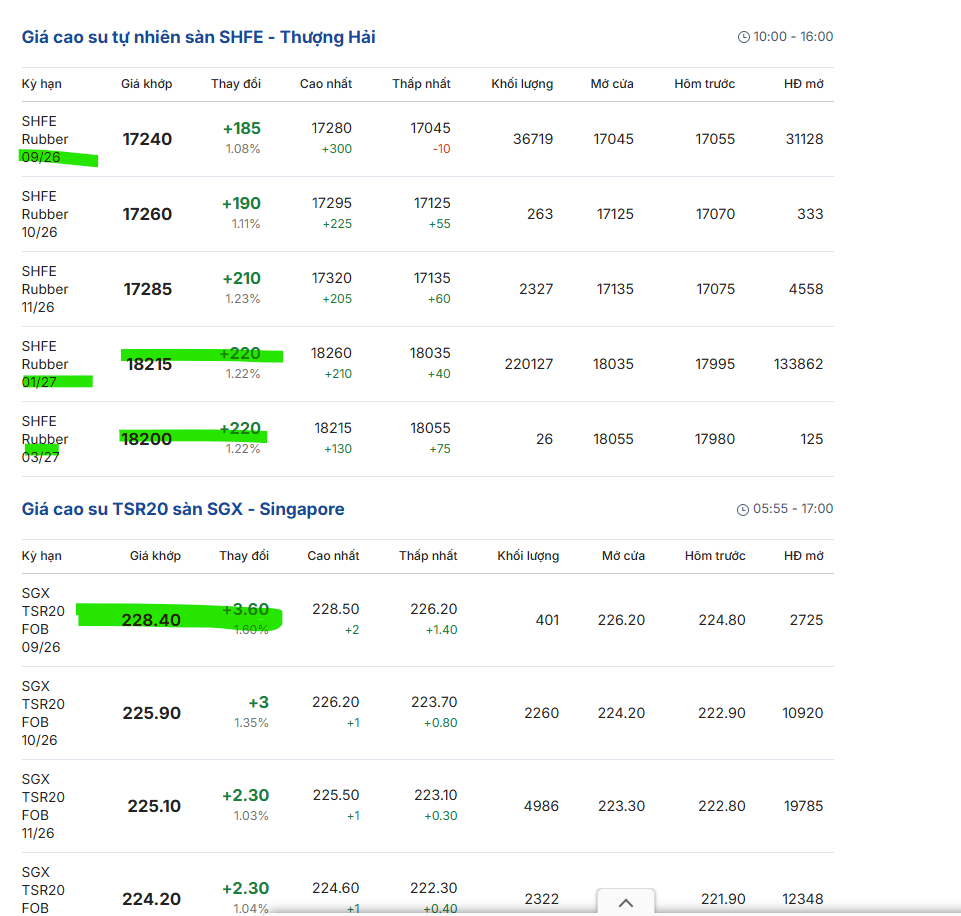Click SGX open price 223.30

[621, 806]
